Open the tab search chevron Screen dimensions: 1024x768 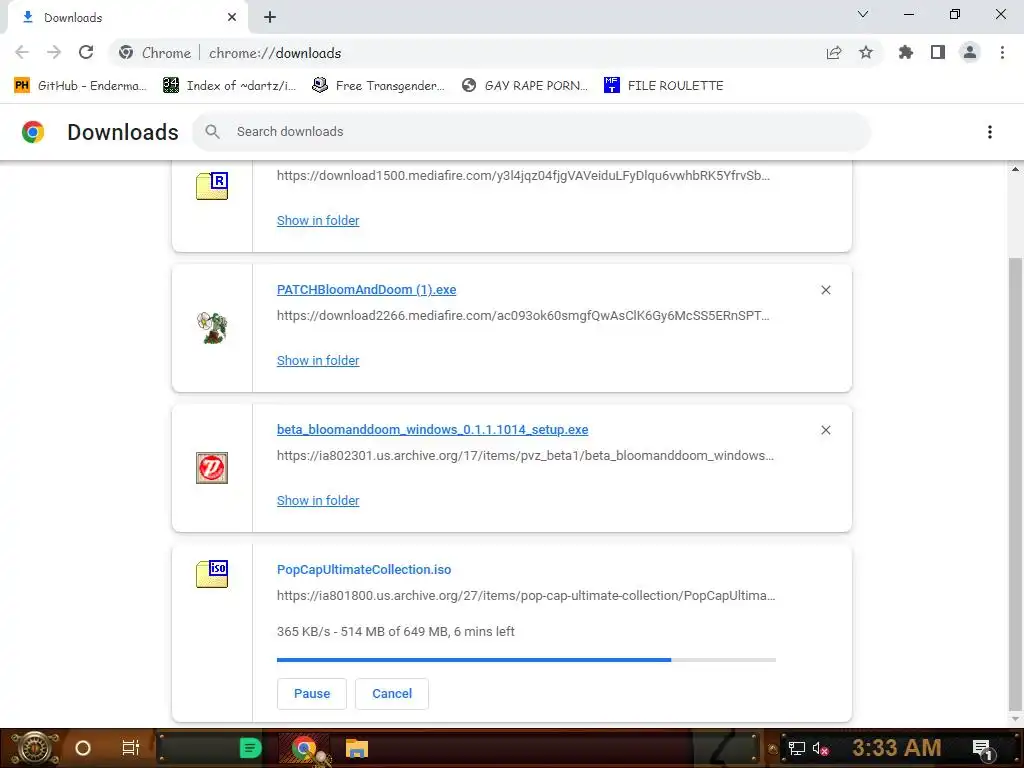tap(863, 14)
